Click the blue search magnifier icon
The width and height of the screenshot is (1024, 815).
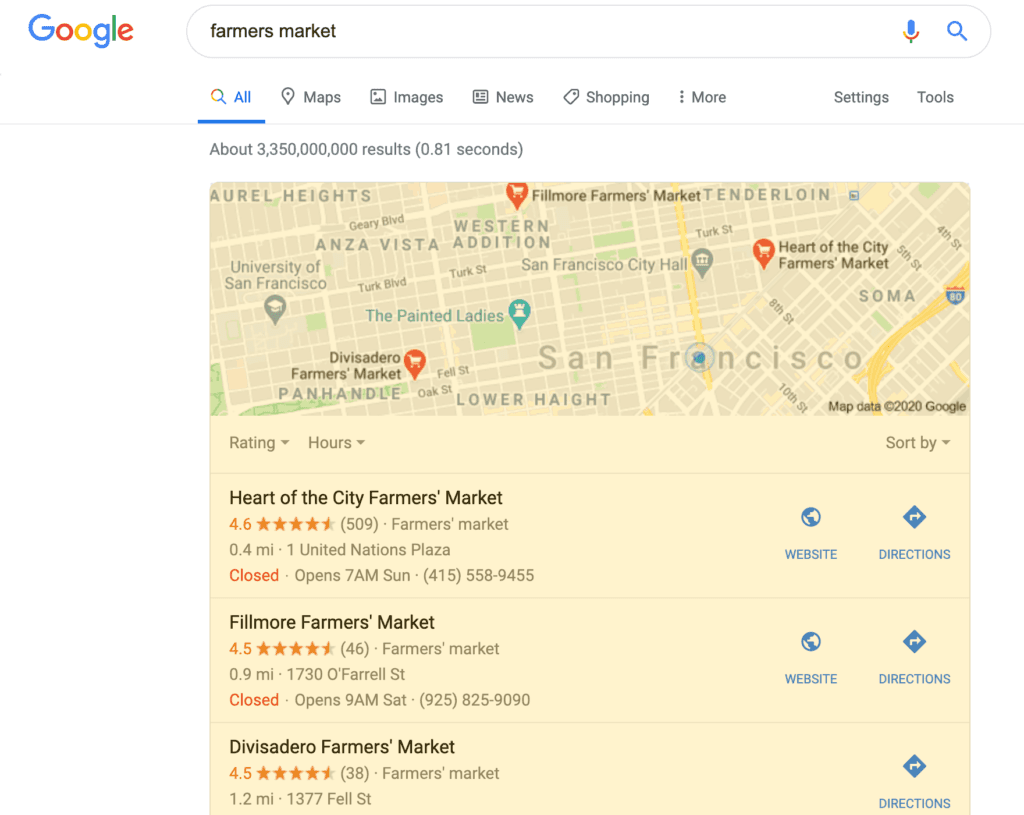tap(957, 31)
